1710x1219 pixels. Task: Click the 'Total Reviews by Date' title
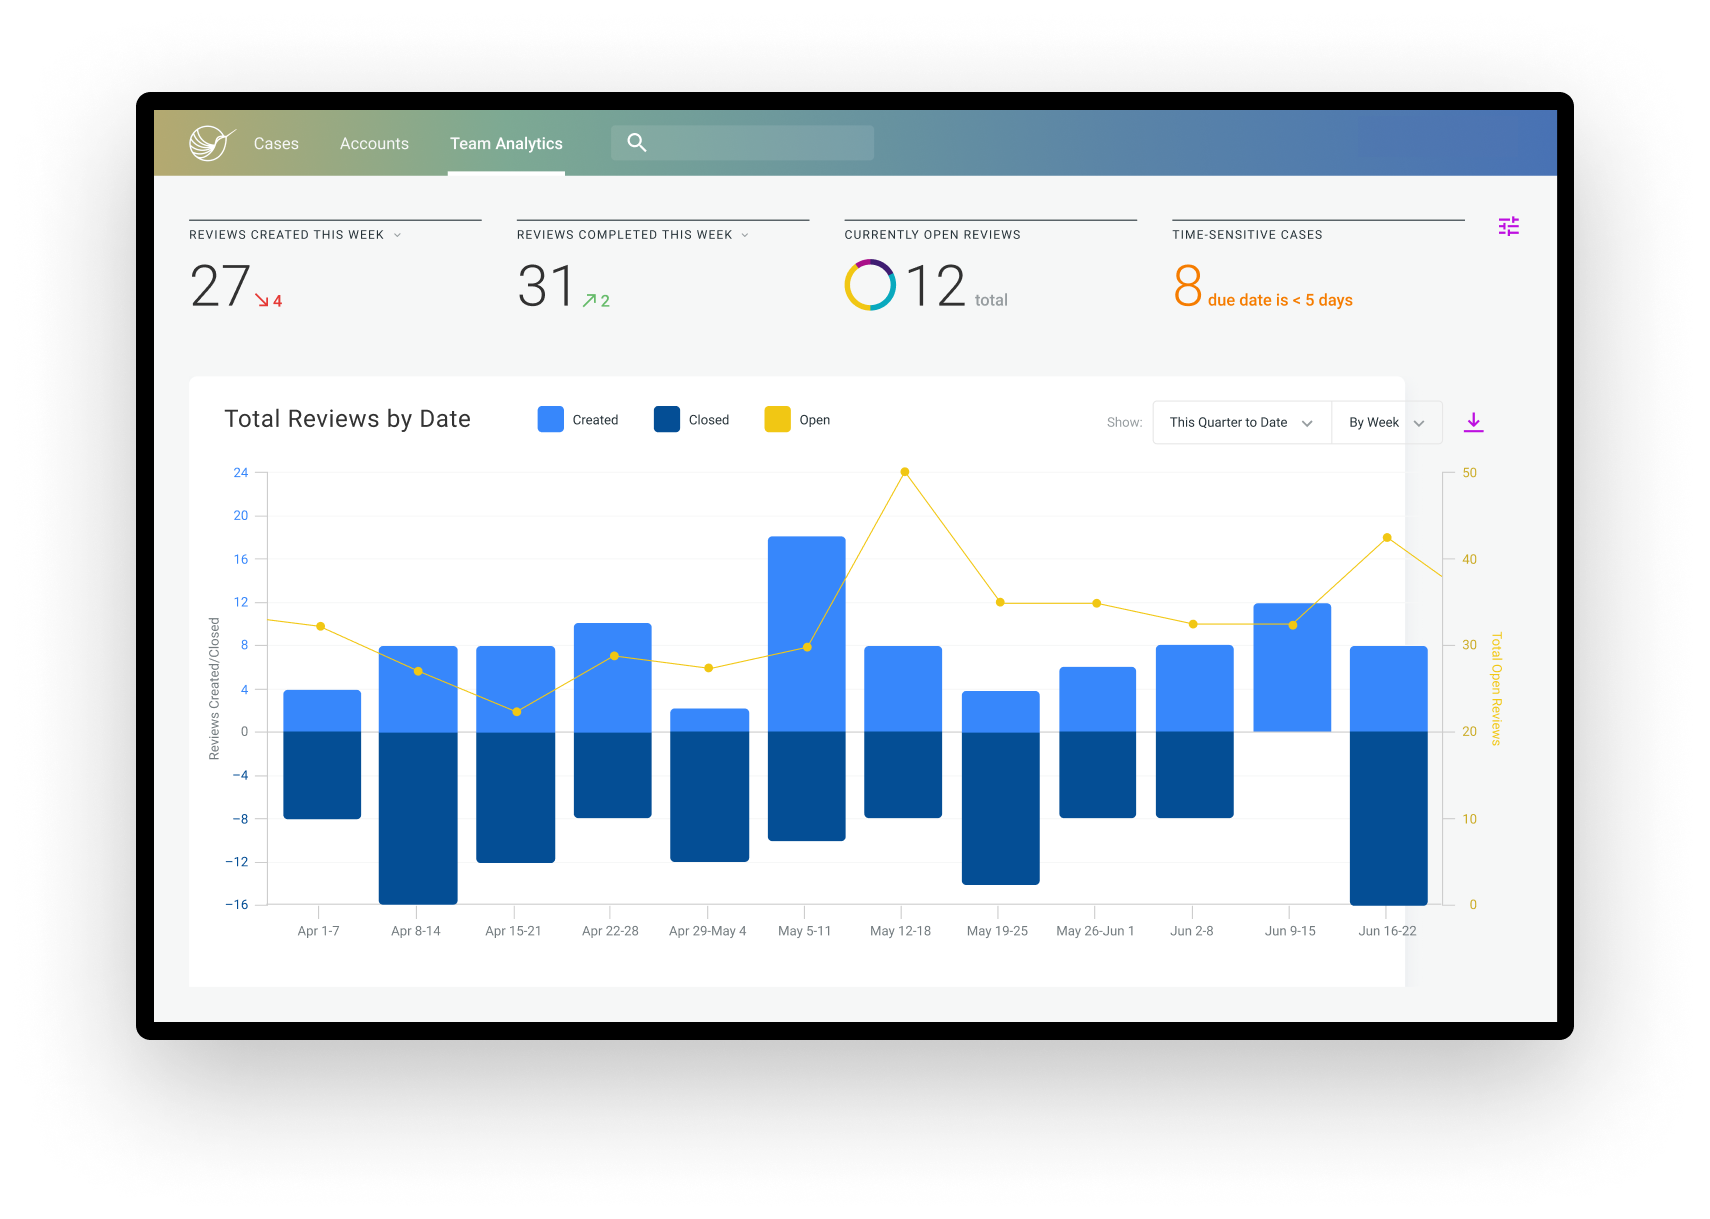(347, 419)
